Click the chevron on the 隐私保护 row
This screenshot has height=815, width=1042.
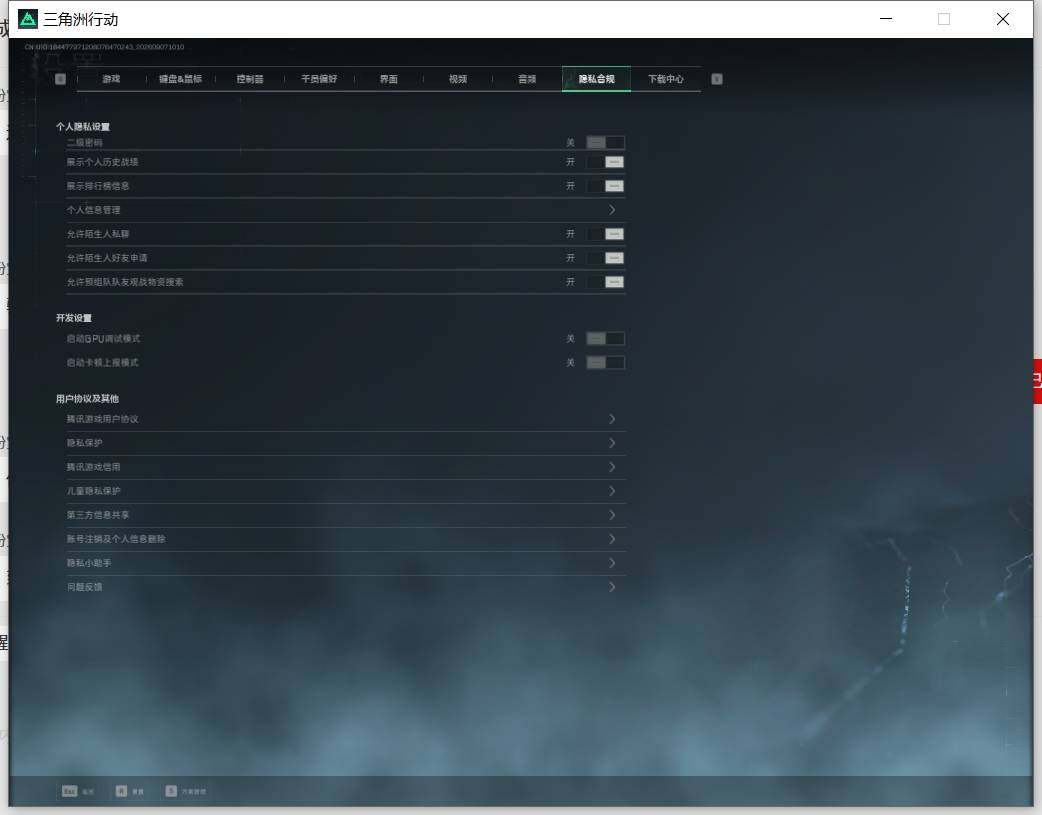pyautogui.click(x=612, y=443)
